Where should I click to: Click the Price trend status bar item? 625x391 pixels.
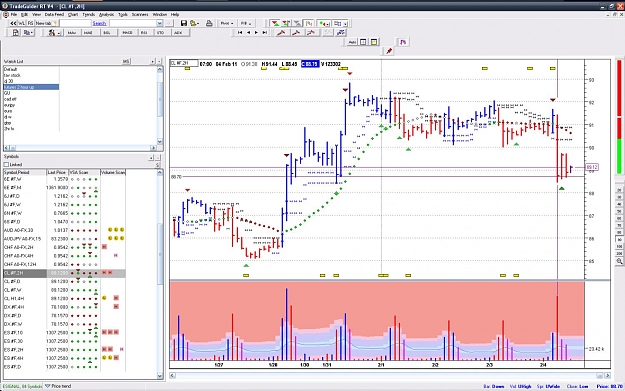58,386
